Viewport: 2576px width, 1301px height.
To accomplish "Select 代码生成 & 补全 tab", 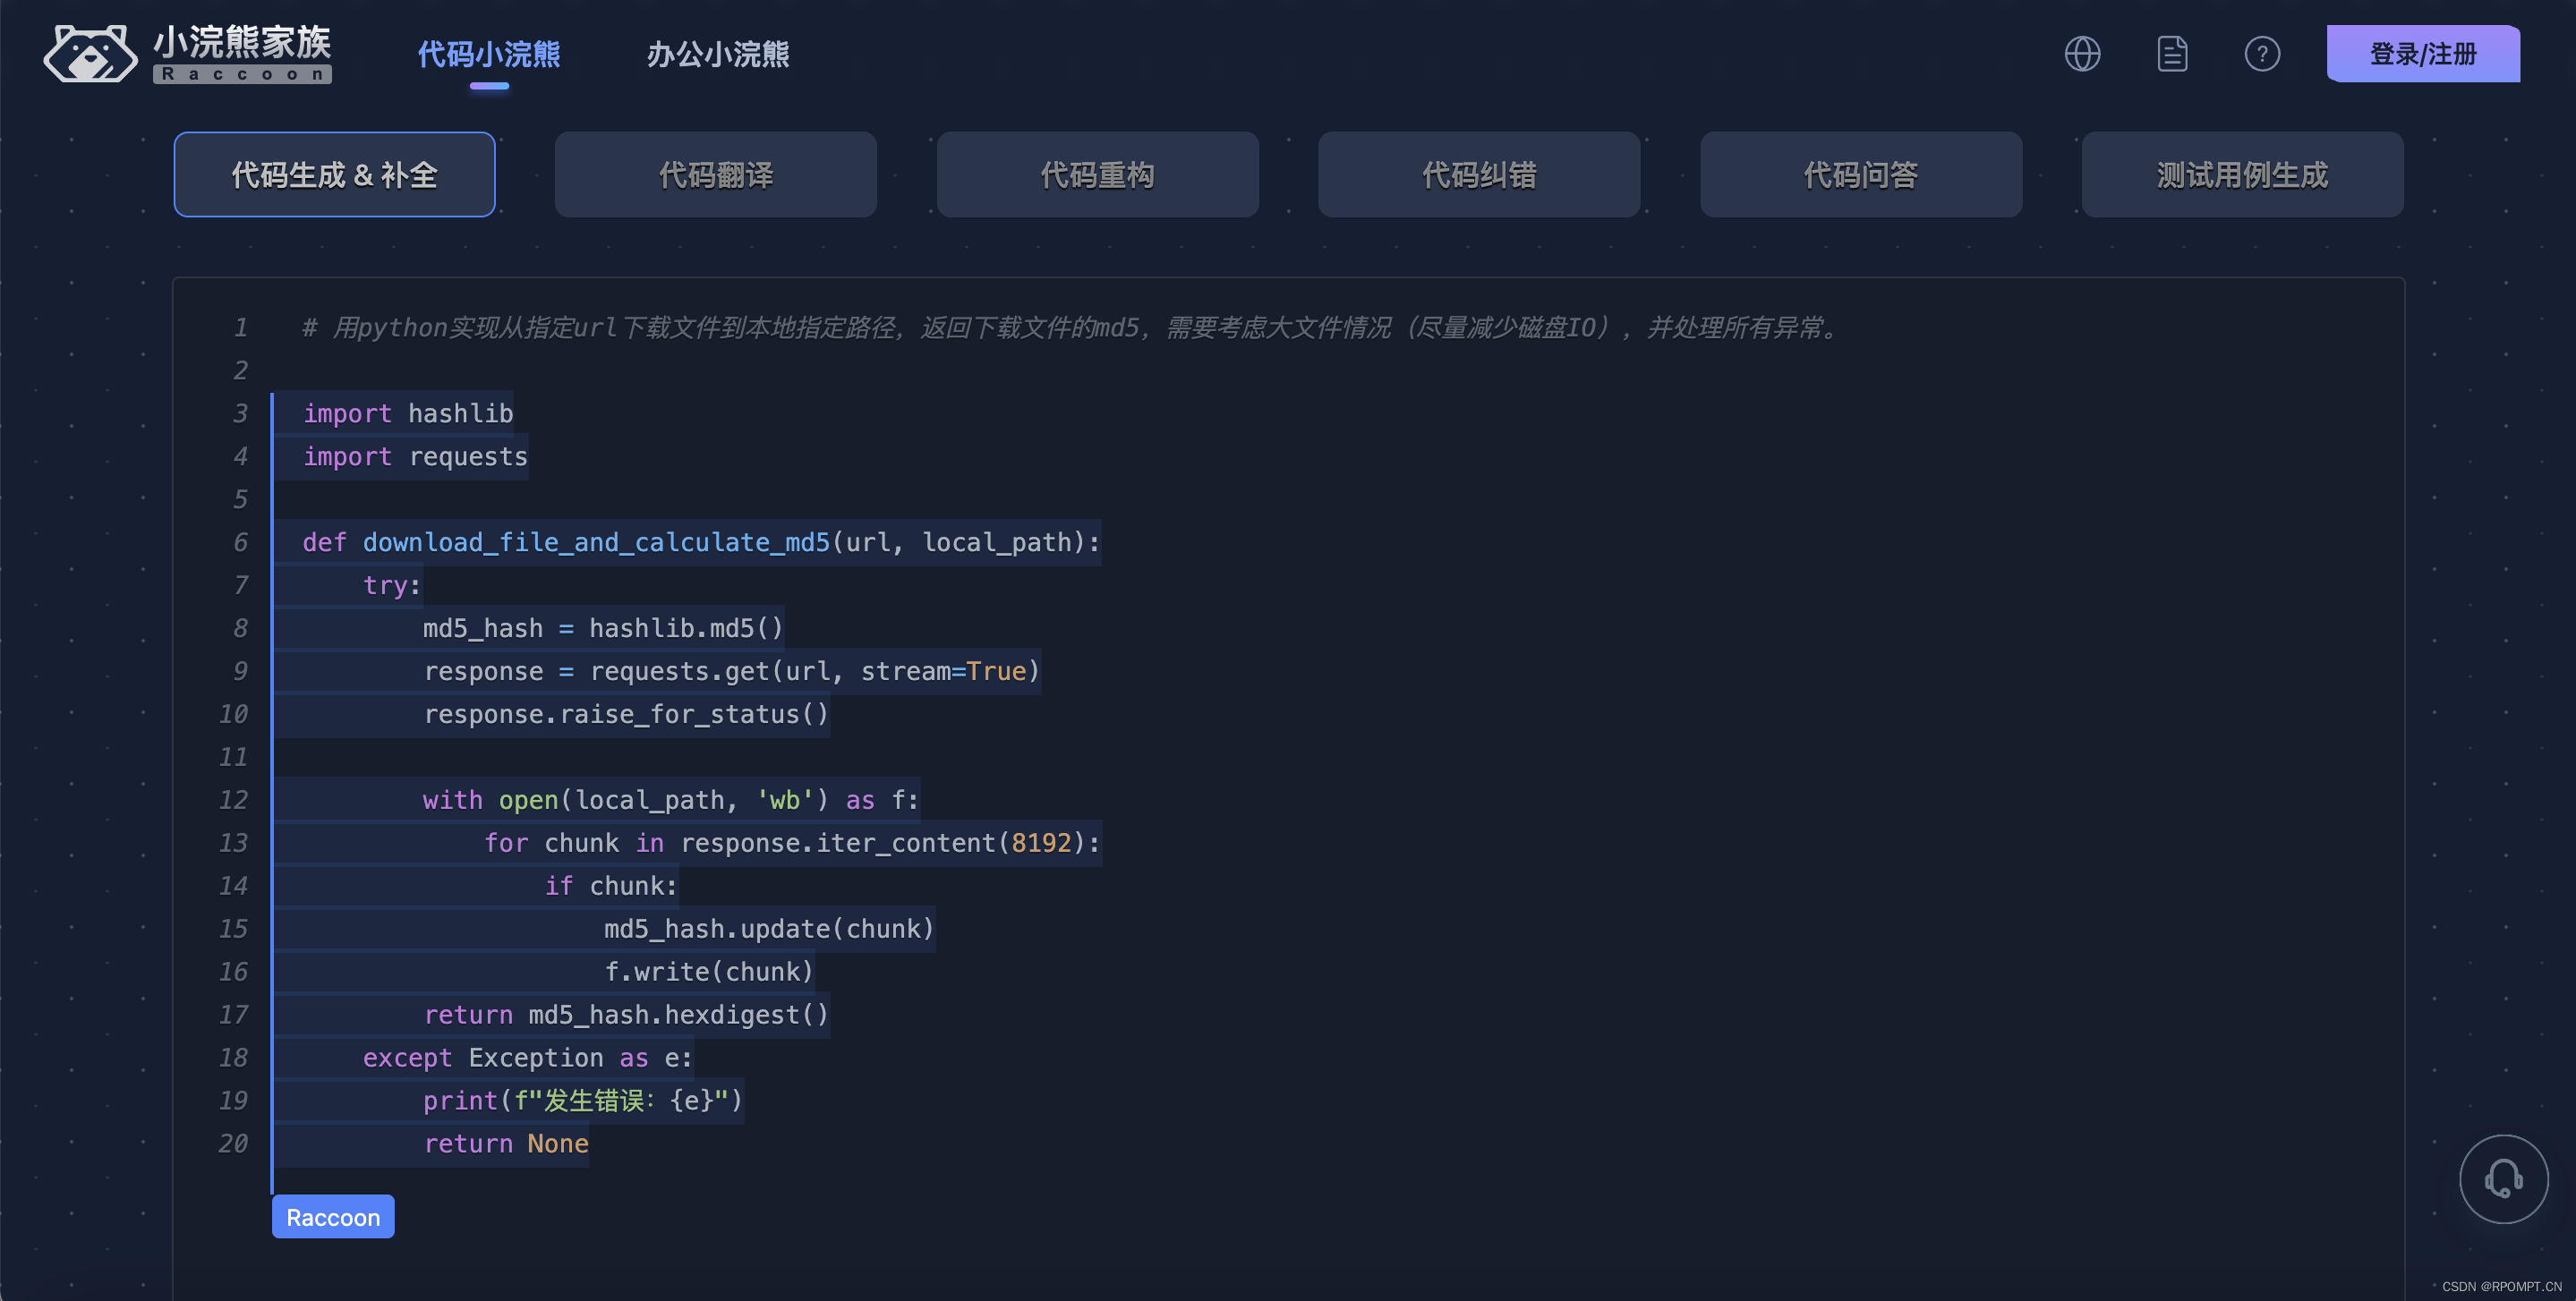I will tap(334, 175).
